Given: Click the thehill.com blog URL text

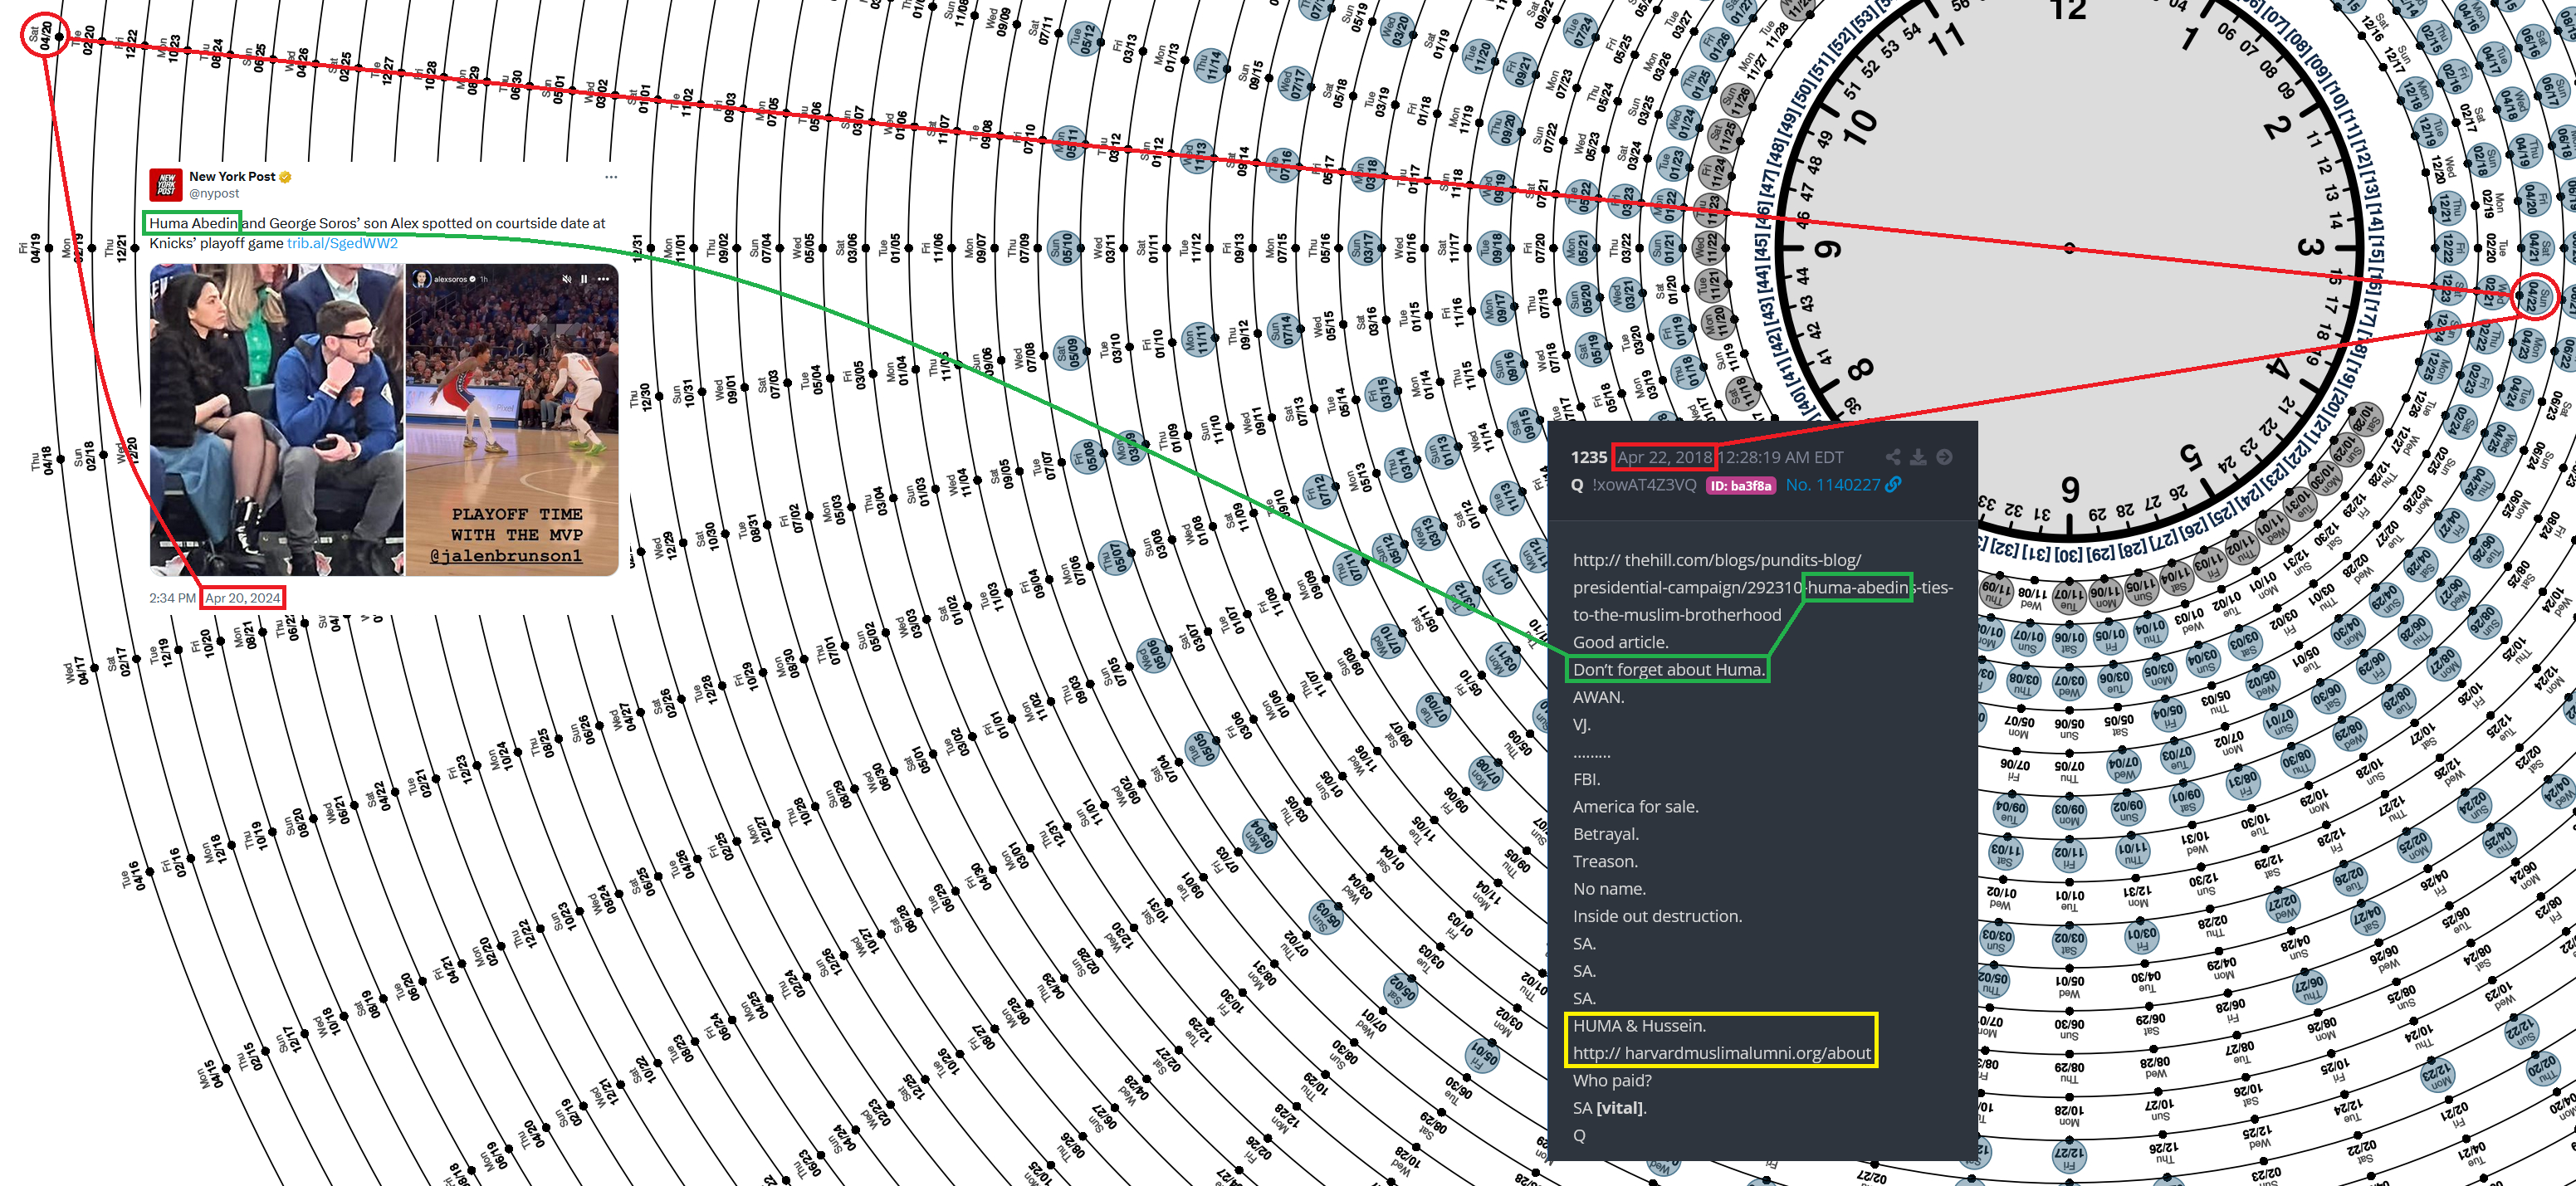Looking at the screenshot, I should [1762, 587].
